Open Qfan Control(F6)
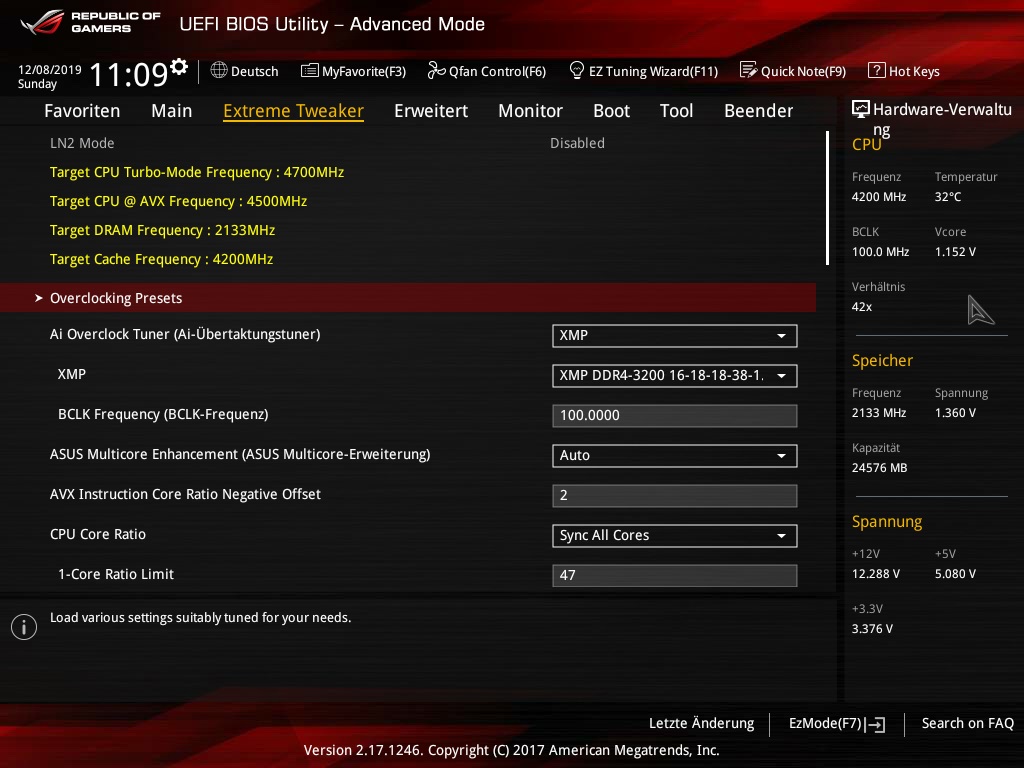This screenshot has height=768, width=1024. [487, 71]
